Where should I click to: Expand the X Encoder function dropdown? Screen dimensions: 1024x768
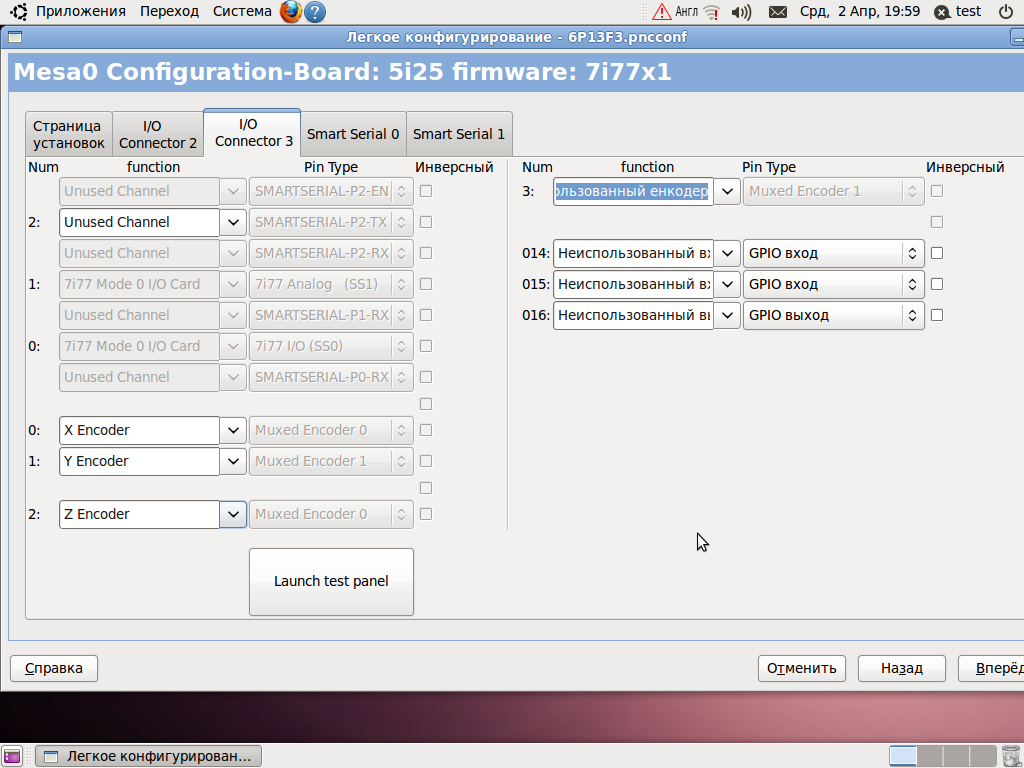[233, 430]
